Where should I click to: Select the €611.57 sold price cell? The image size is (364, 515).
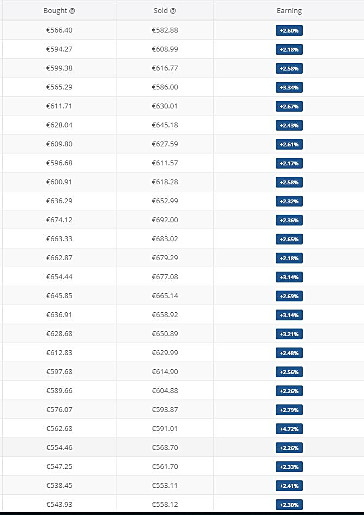pos(165,163)
